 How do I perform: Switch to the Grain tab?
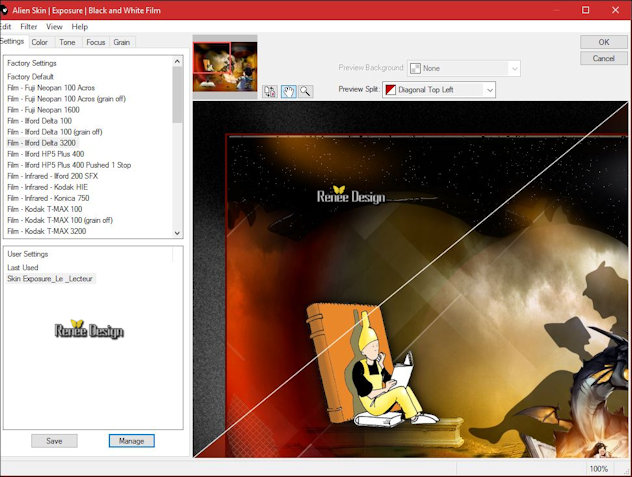(x=121, y=42)
